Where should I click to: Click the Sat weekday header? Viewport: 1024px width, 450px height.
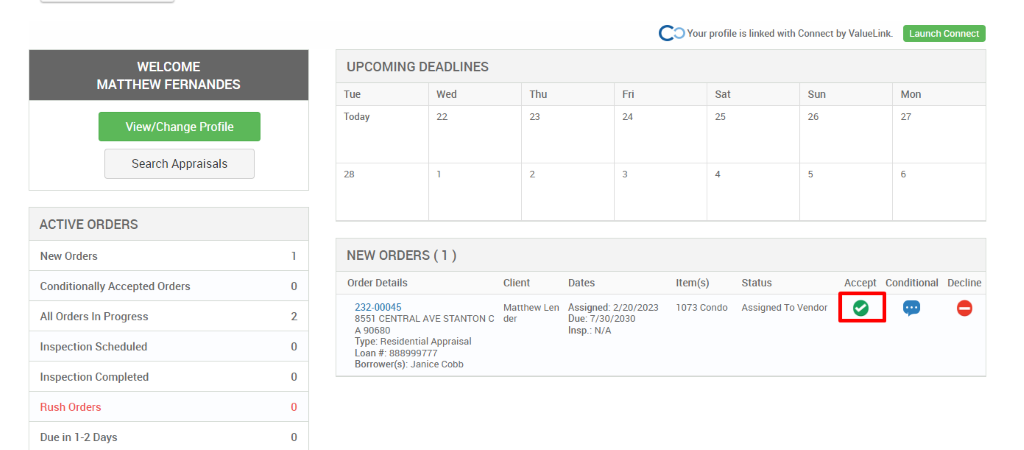(722, 94)
